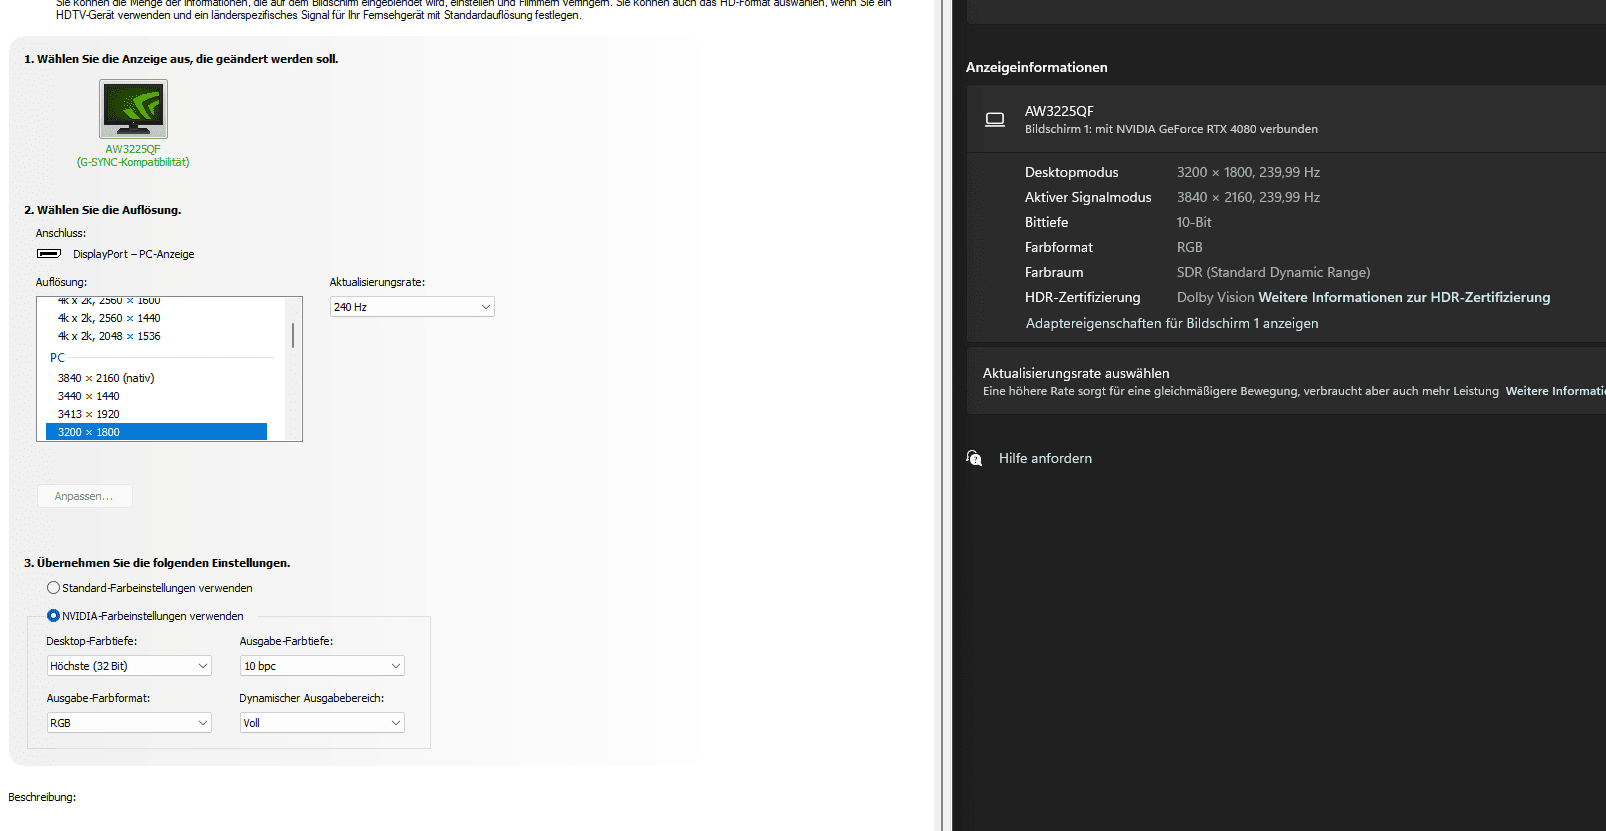Screen dimensions: 1606x831
Task: Click the Desktopmodus value 3200 × 1800
Action: (x=1248, y=172)
